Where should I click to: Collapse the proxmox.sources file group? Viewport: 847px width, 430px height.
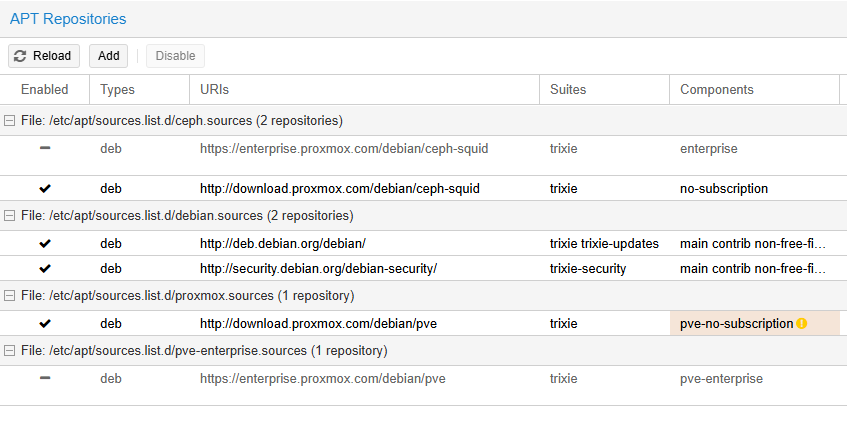click(9, 295)
